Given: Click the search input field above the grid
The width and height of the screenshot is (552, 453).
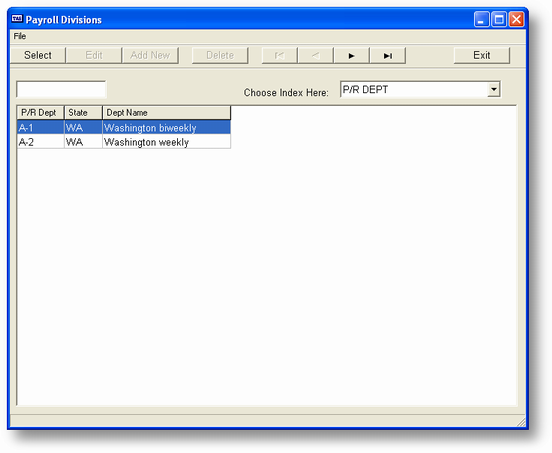Looking at the screenshot, I should 61,89.
